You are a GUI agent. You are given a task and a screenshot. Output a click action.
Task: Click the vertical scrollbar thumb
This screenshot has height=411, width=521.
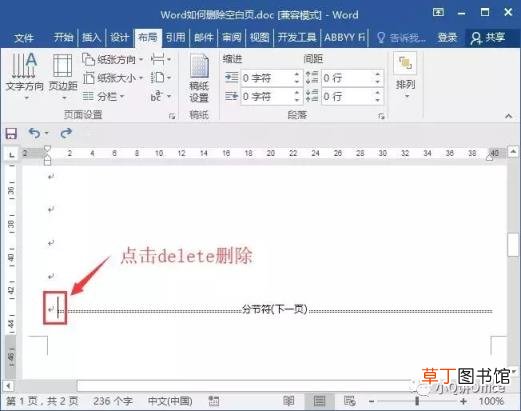click(x=513, y=245)
